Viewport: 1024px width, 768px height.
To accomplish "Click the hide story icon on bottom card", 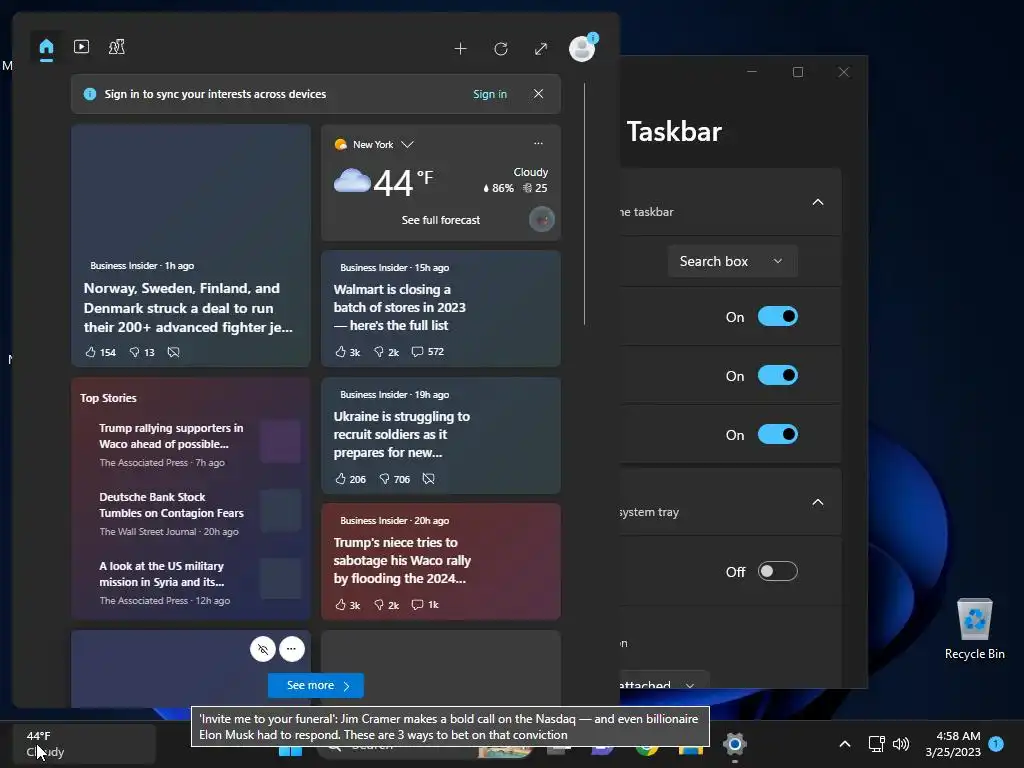I will [263, 649].
